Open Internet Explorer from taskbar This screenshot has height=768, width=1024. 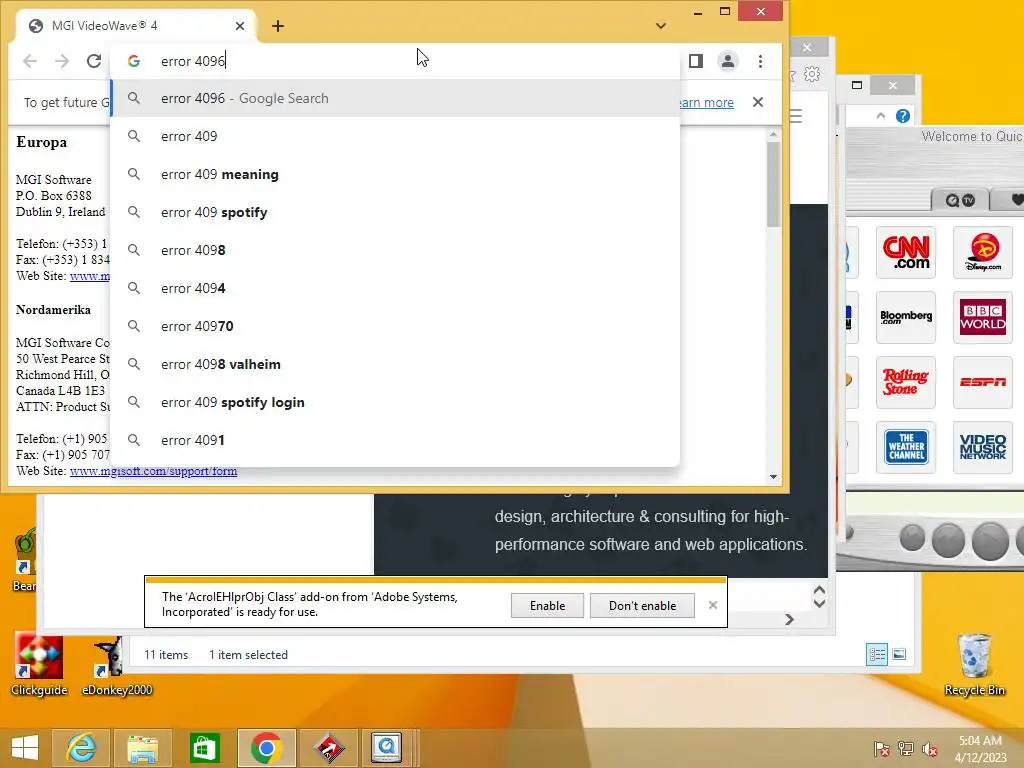click(80, 748)
